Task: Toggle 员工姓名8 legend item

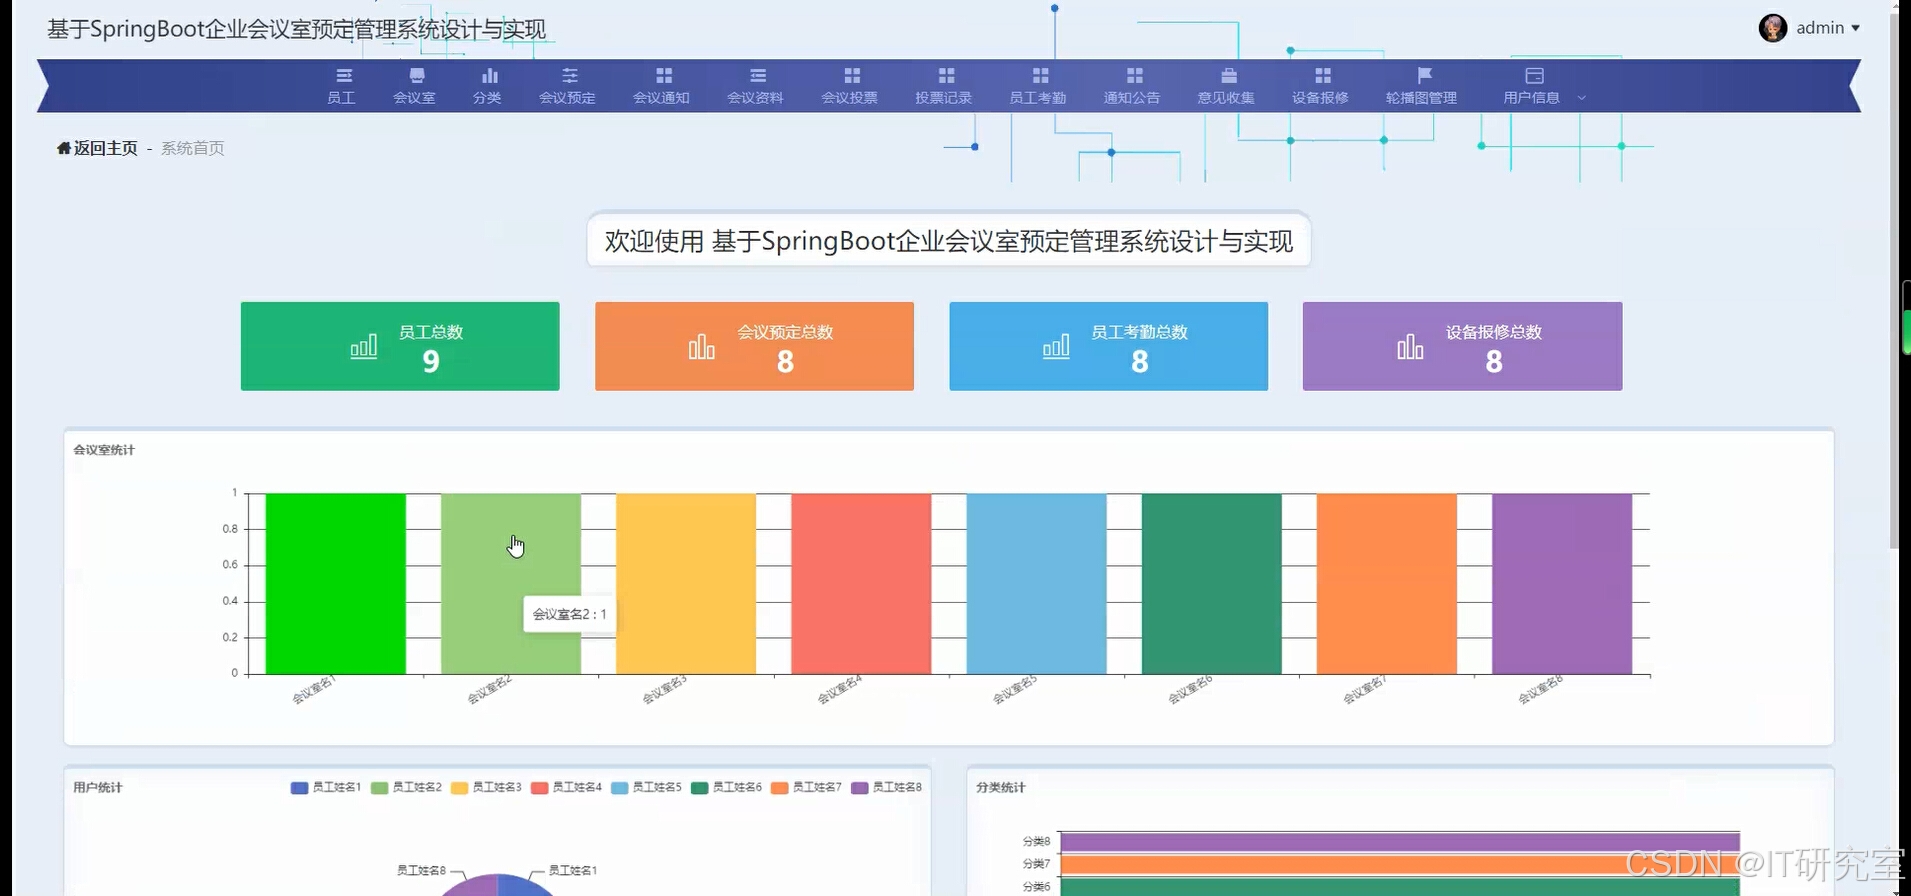Action: pyautogui.click(x=886, y=788)
